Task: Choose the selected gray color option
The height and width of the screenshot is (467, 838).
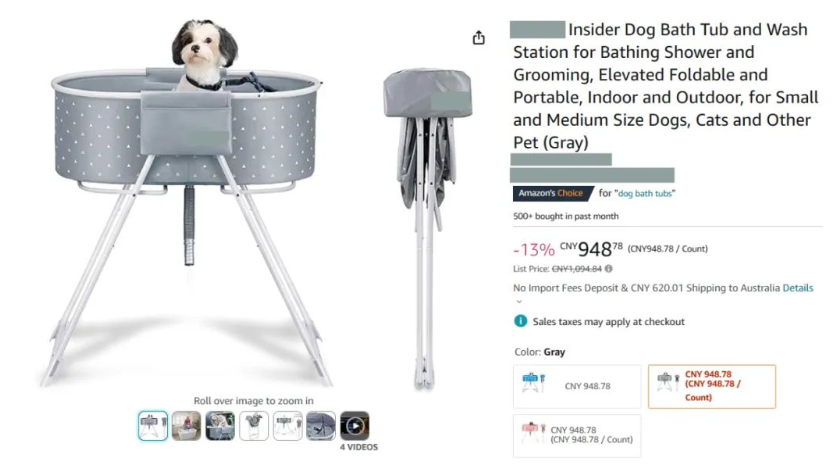Action: pyautogui.click(x=711, y=386)
